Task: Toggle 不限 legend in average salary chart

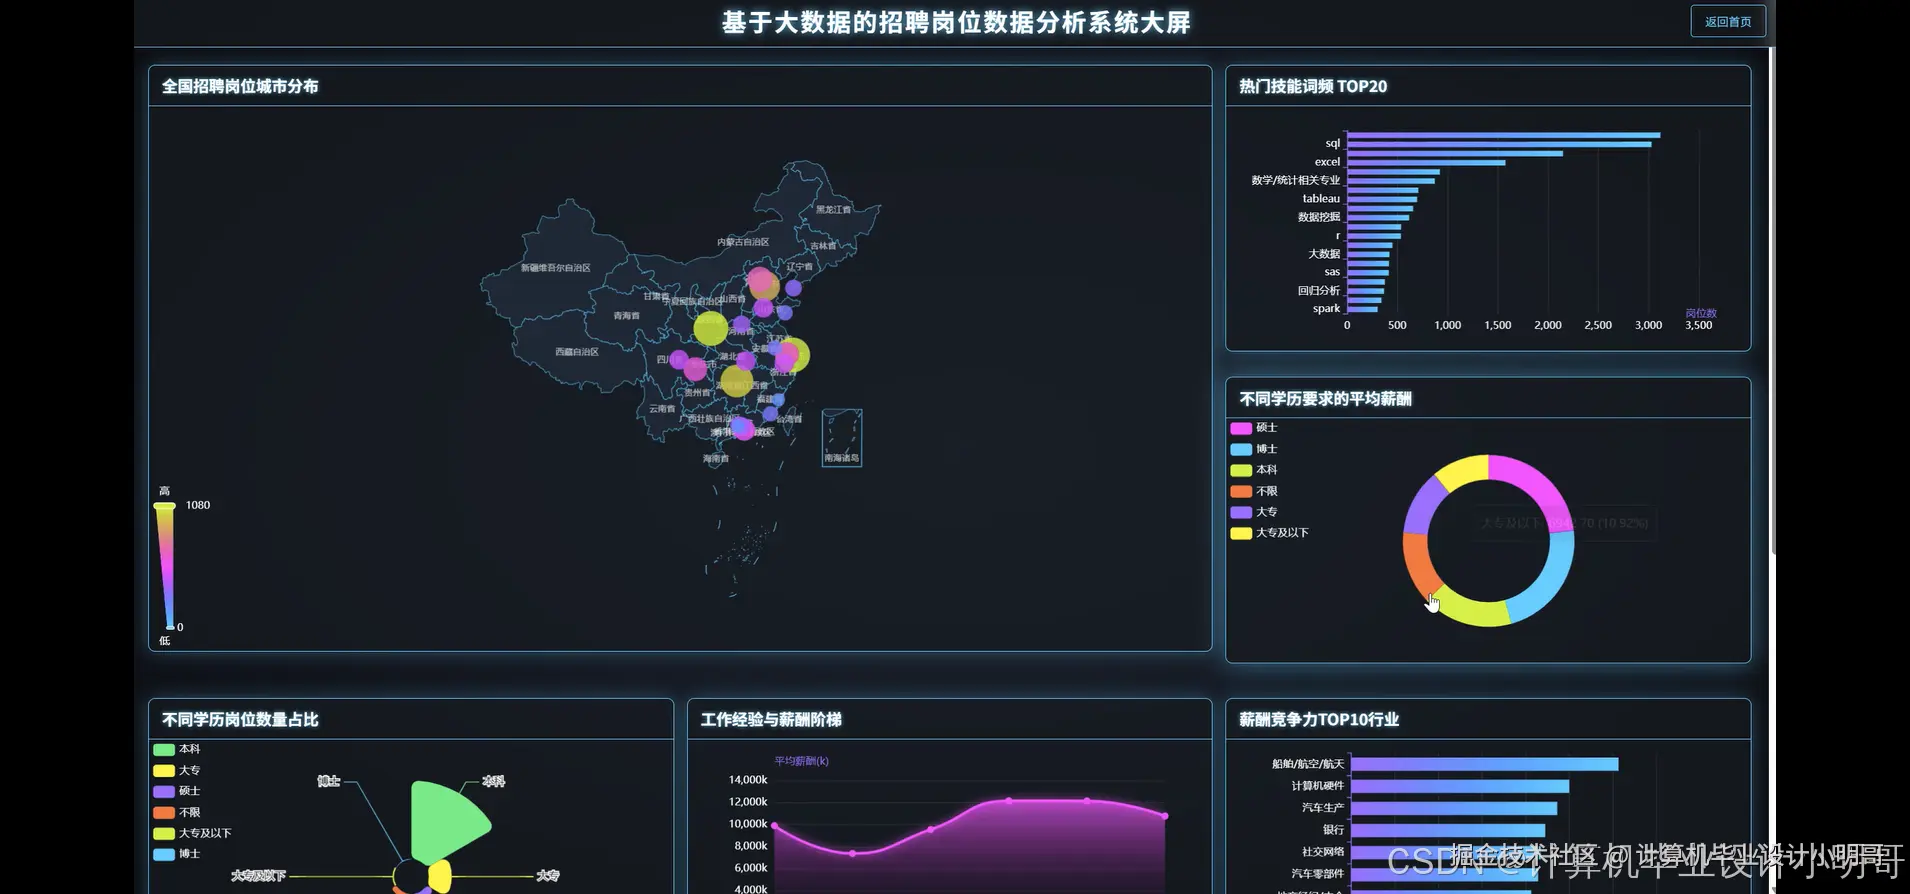Action: (x=1254, y=491)
